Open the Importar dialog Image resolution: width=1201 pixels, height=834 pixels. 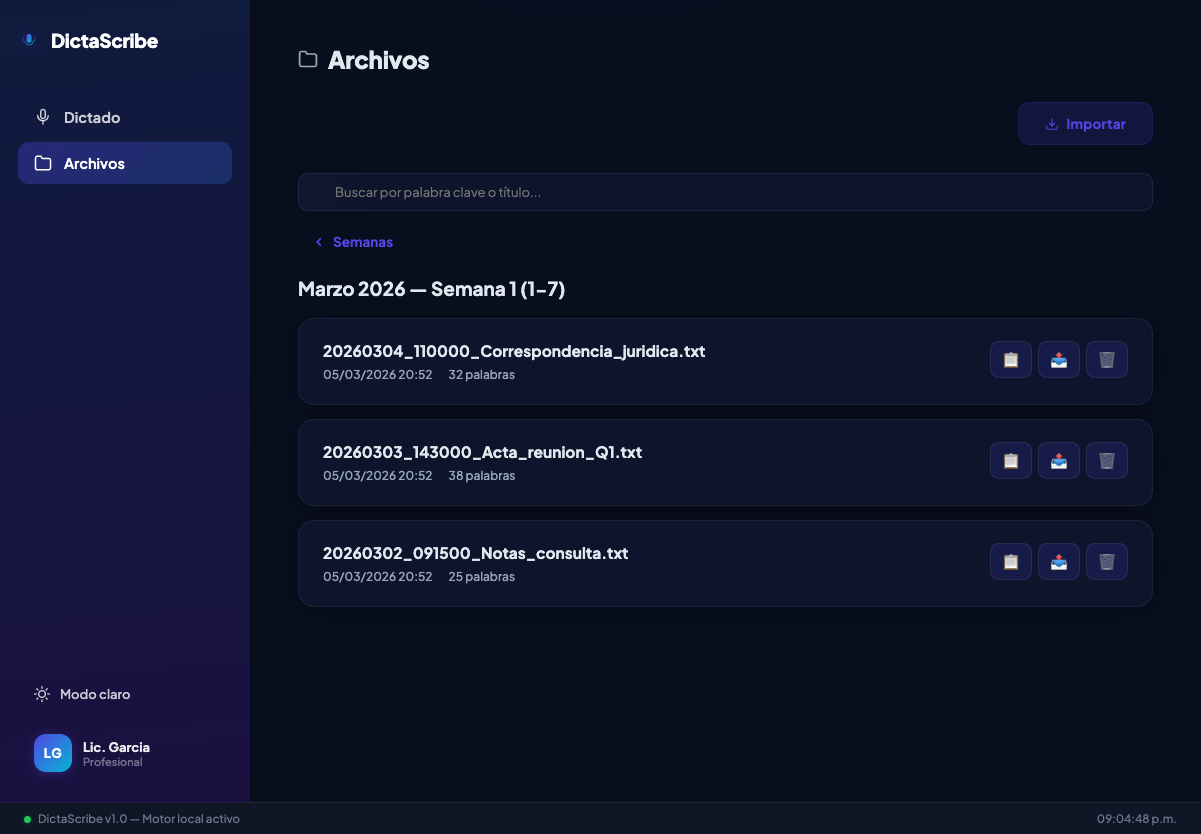pyautogui.click(x=1085, y=123)
